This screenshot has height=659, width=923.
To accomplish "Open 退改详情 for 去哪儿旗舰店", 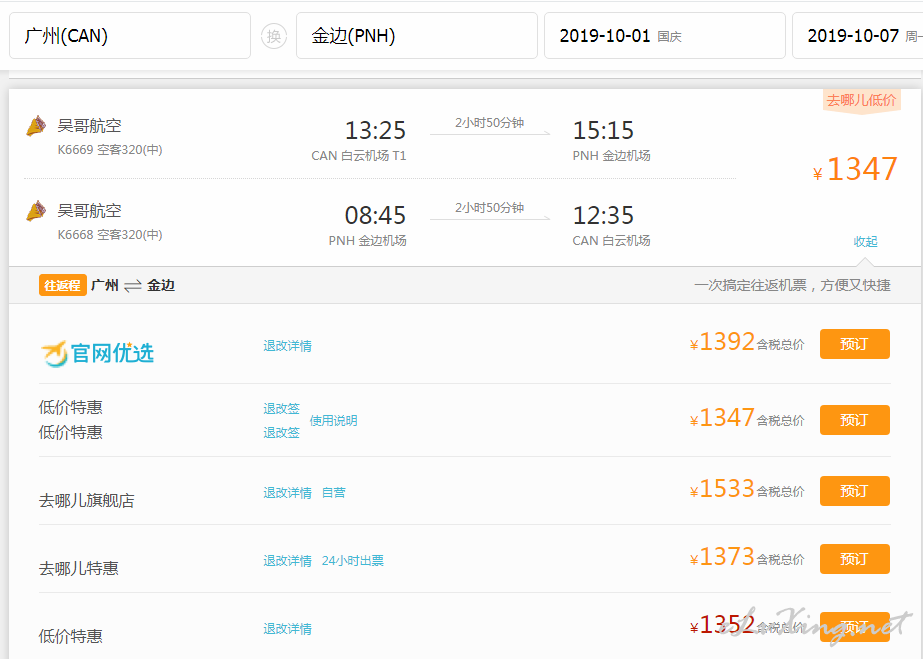I will pos(287,492).
